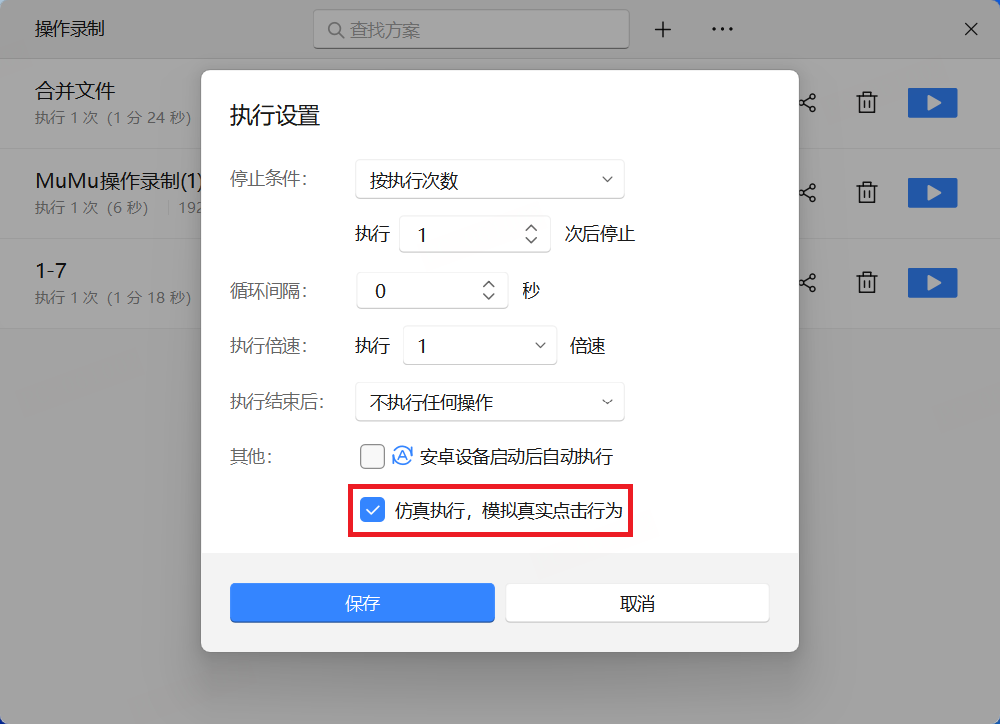Open the 执行结束后 action dropdown
1000x724 pixels.
click(x=489, y=402)
